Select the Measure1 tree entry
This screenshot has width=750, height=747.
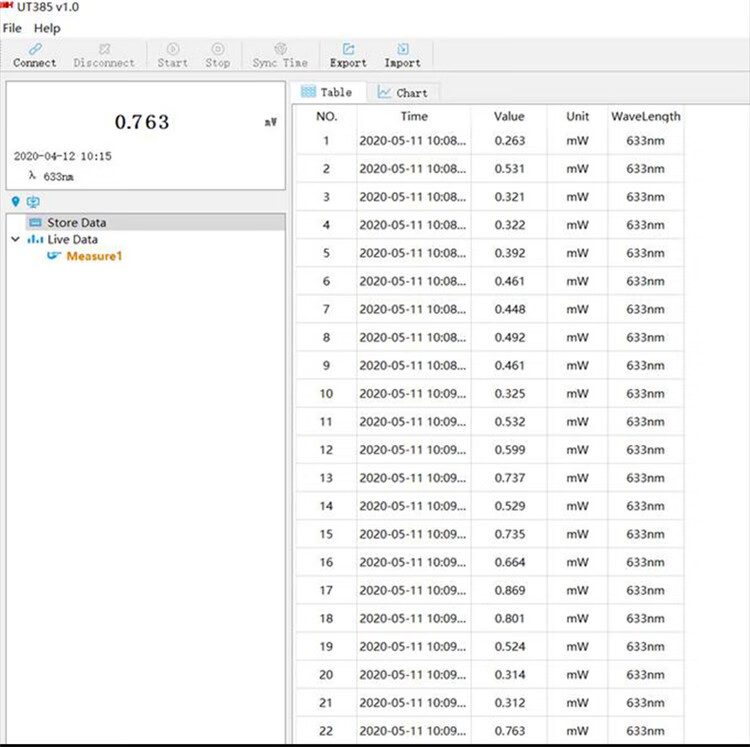pyautogui.click(x=94, y=257)
